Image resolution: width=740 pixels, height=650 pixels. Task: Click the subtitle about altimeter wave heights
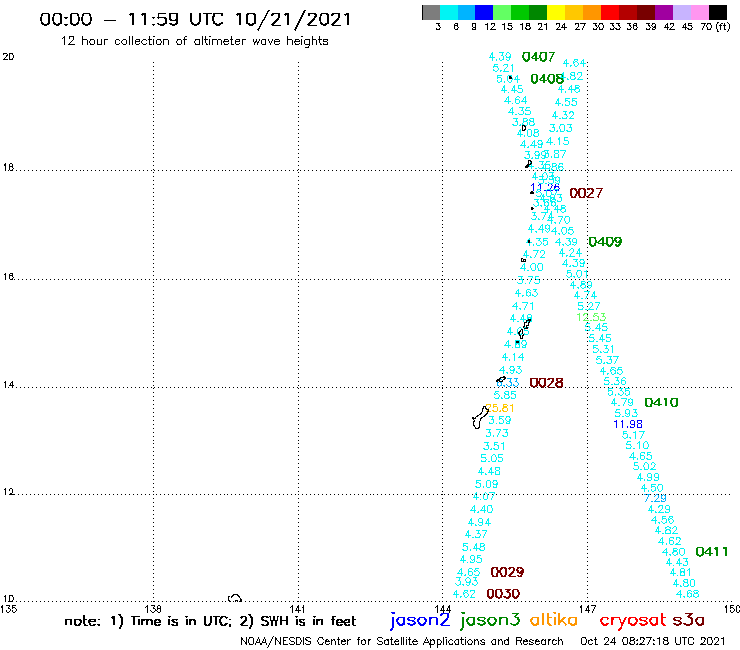[194, 41]
